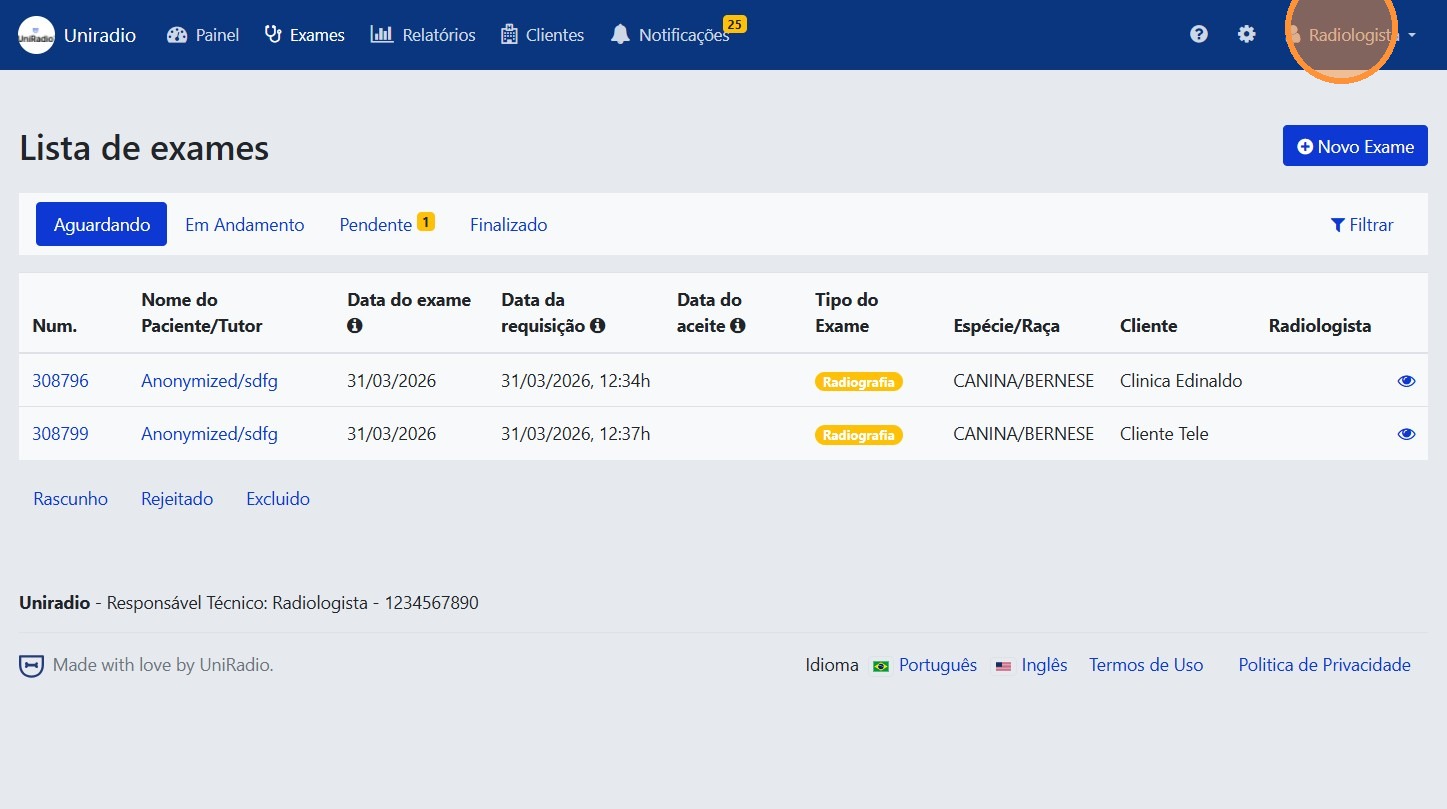Switch to the Em Andamento tab
This screenshot has width=1447, height=809.
244,225
